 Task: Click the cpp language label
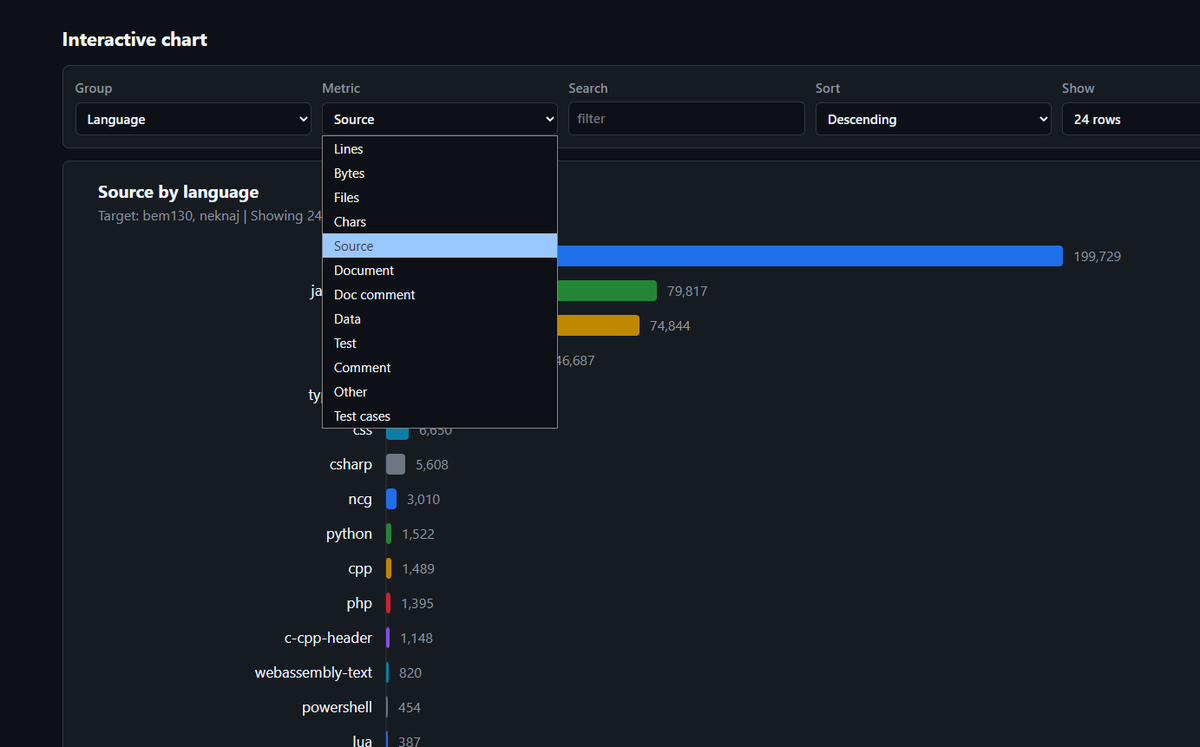coord(360,569)
